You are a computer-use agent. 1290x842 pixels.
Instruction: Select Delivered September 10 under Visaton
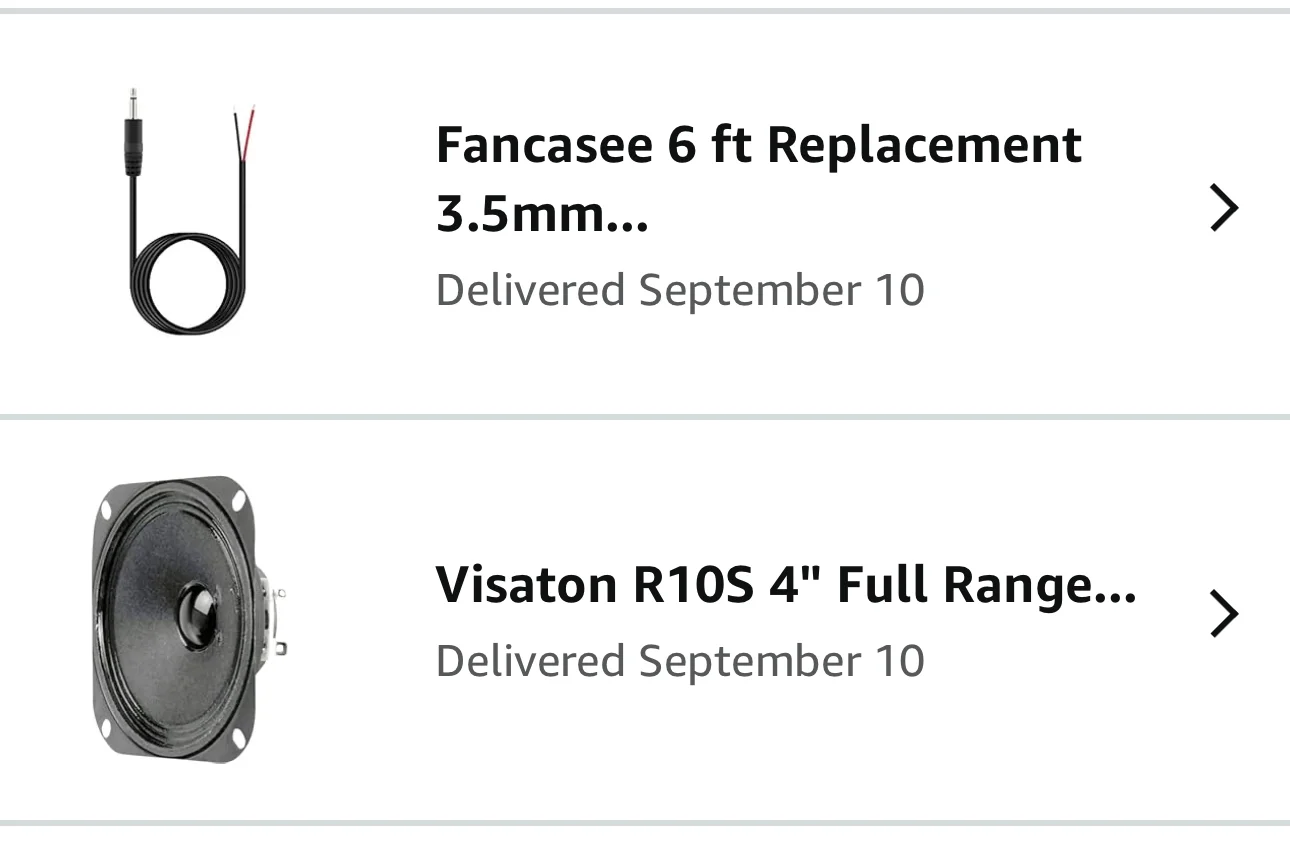pyautogui.click(x=680, y=661)
